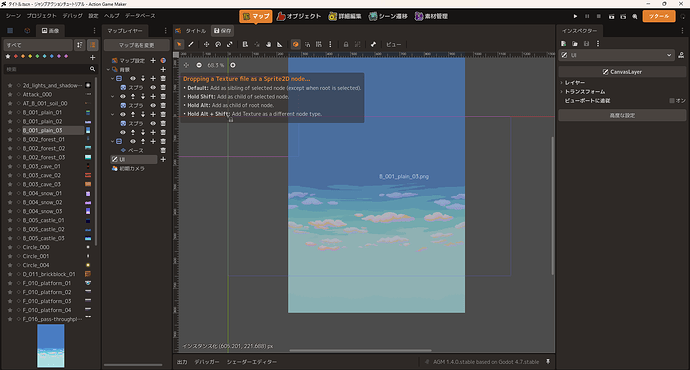Choose the Pan hand tool
This screenshot has height=370, width=690.
pyautogui.click(x=268, y=44)
